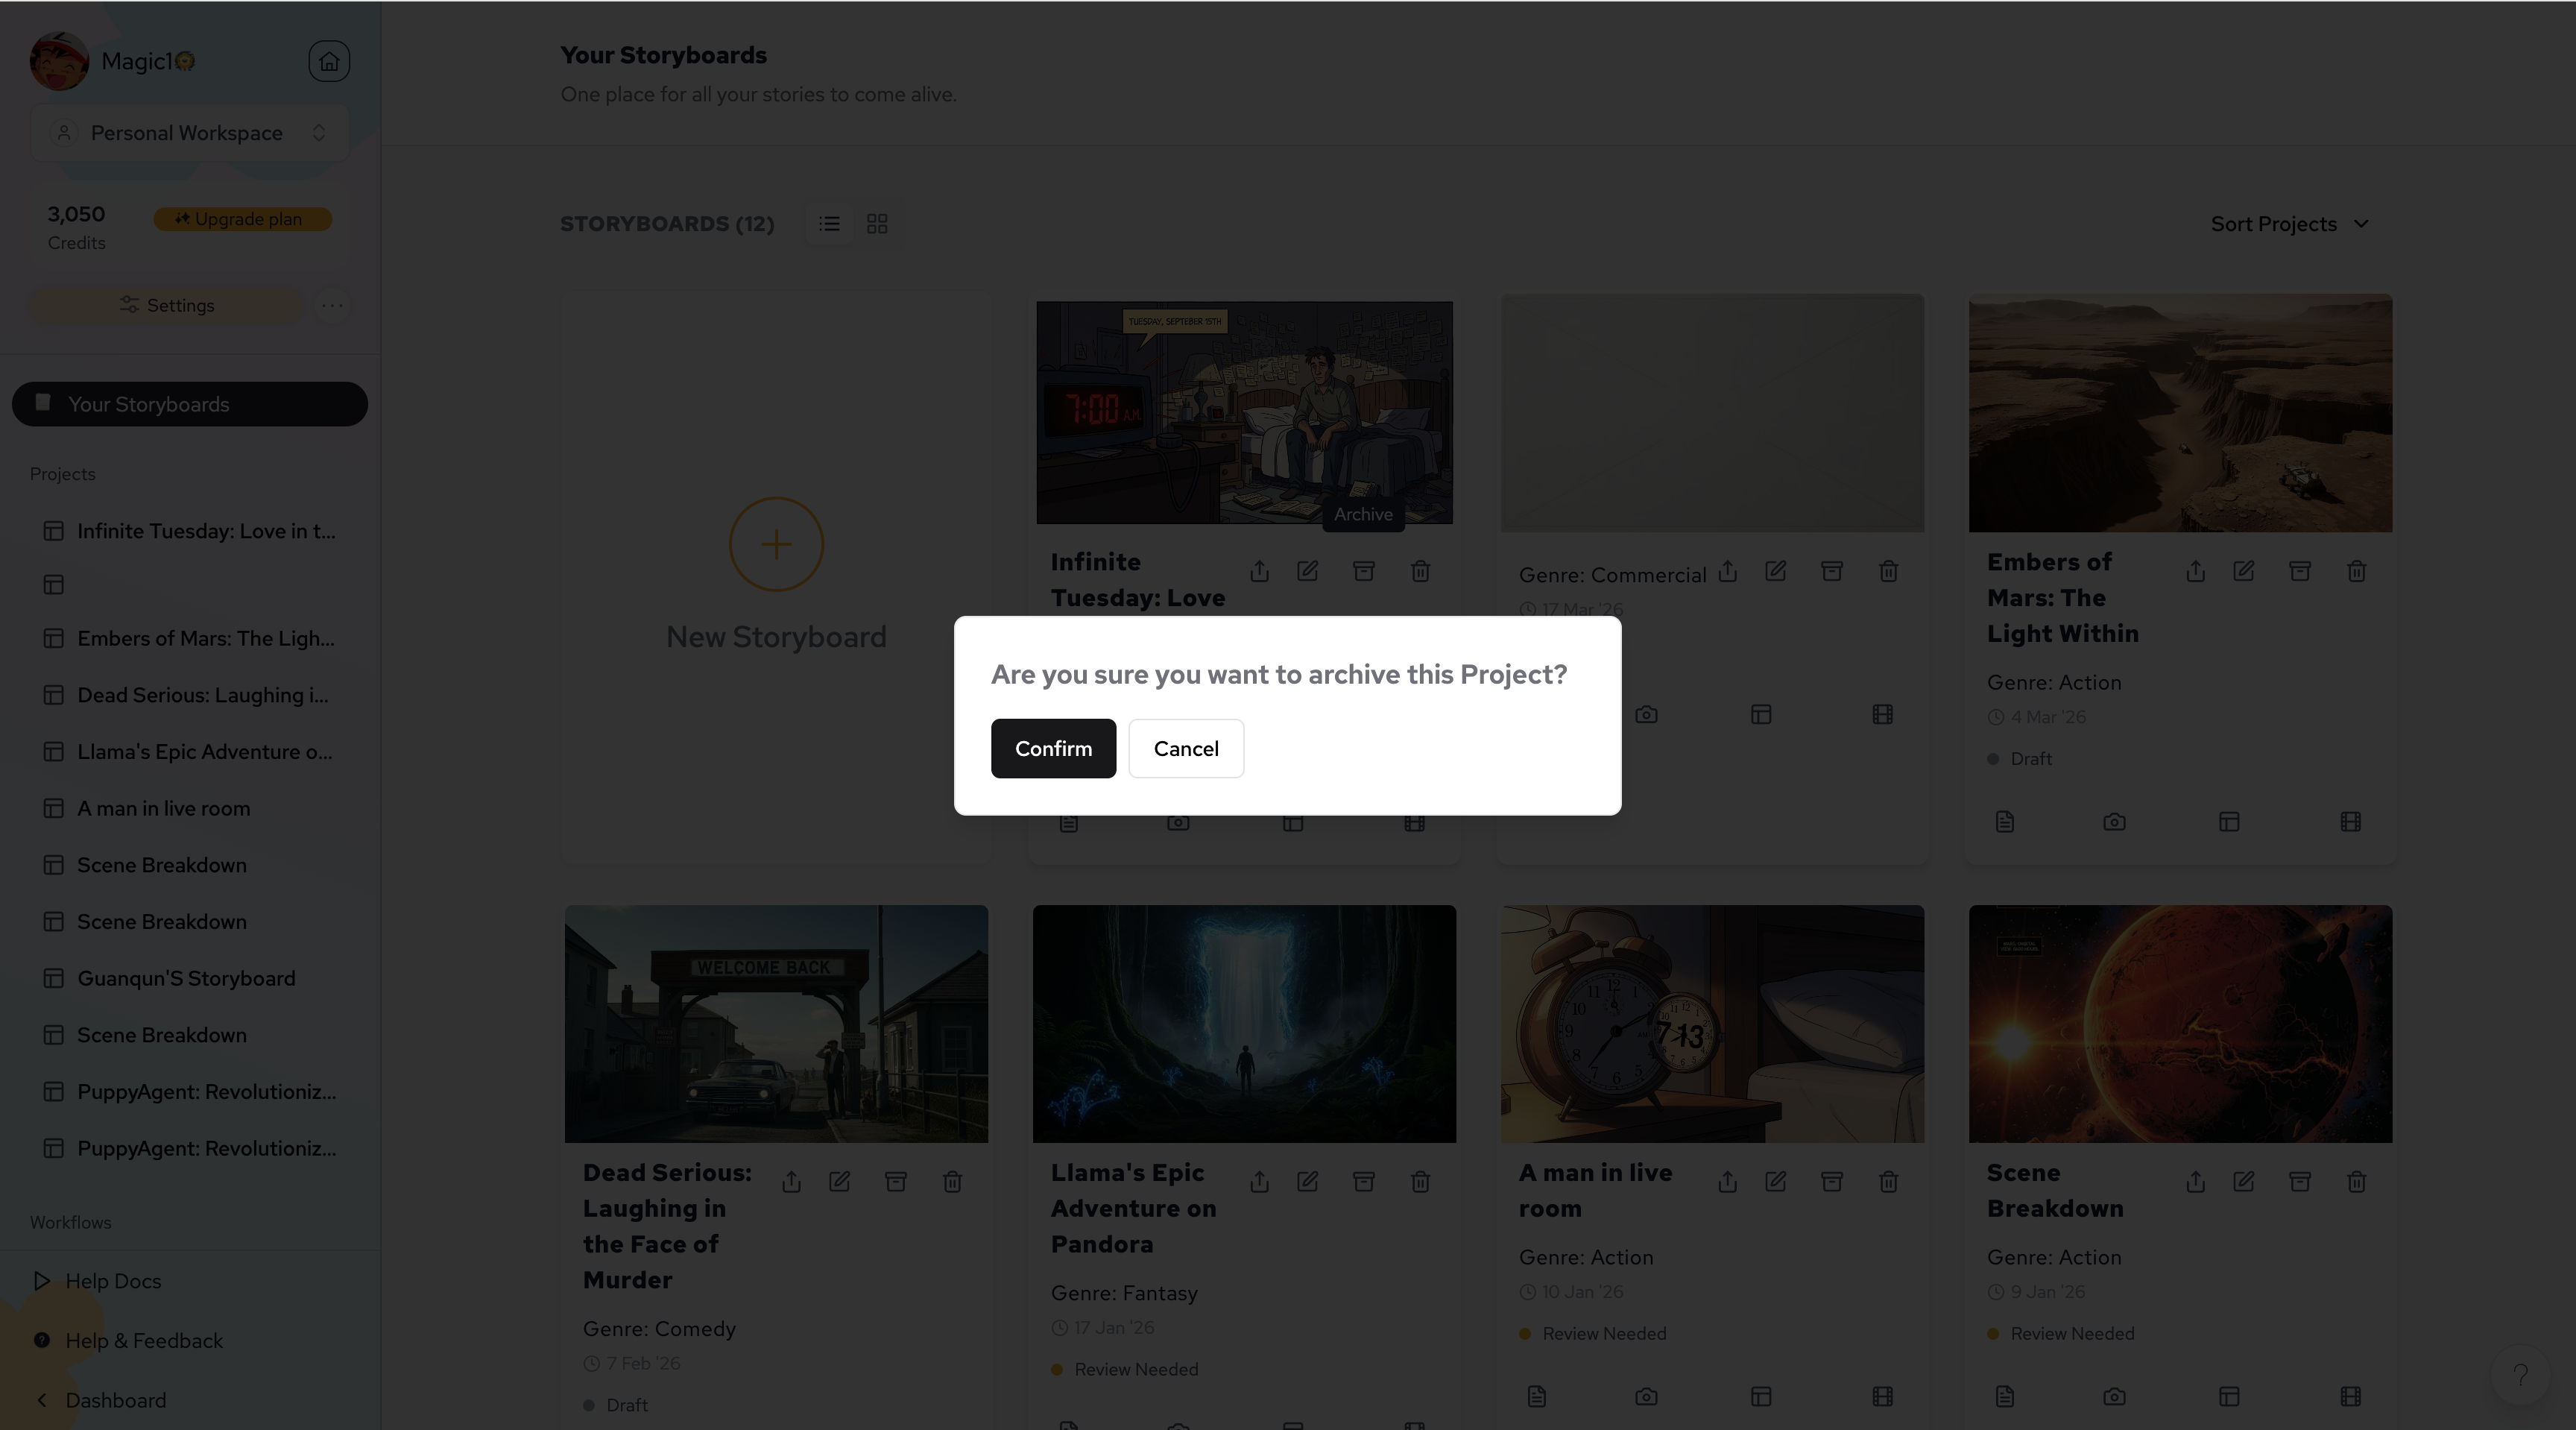Switch storyboards to list view

tap(829, 224)
